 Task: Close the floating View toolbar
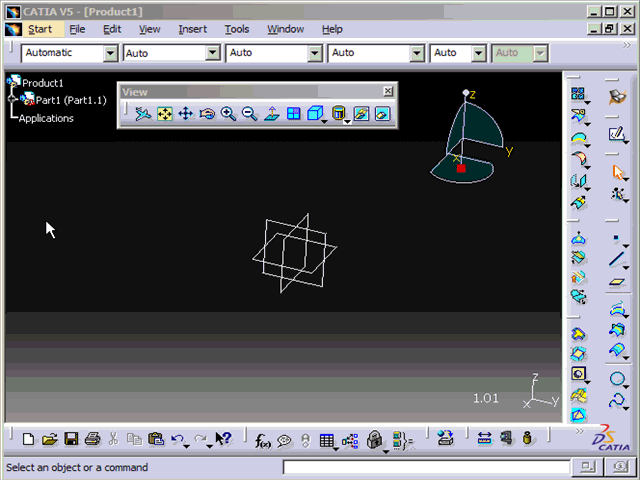pos(388,91)
